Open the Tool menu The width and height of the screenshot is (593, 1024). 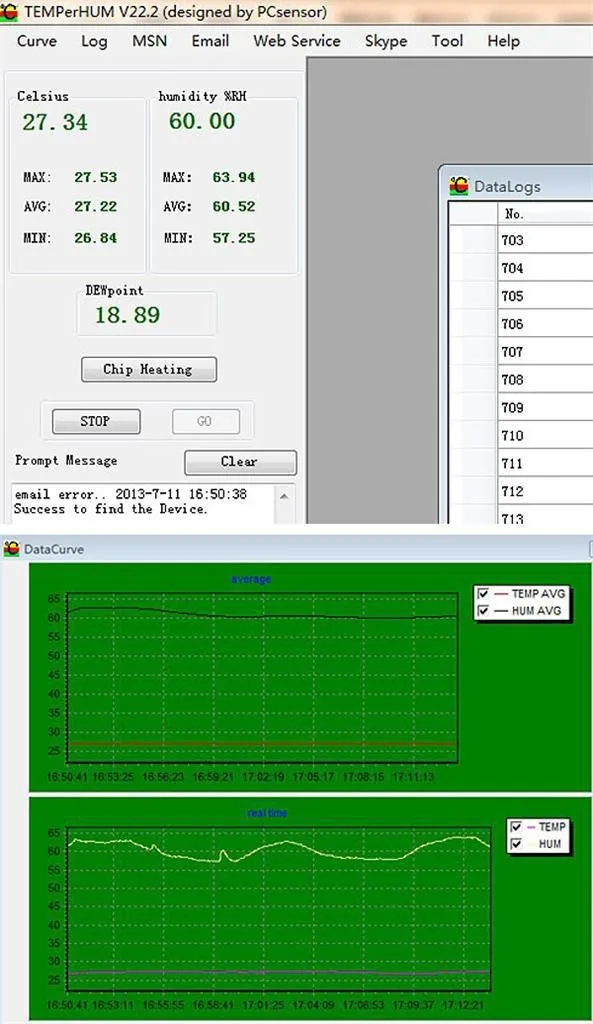pyautogui.click(x=447, y=41)
